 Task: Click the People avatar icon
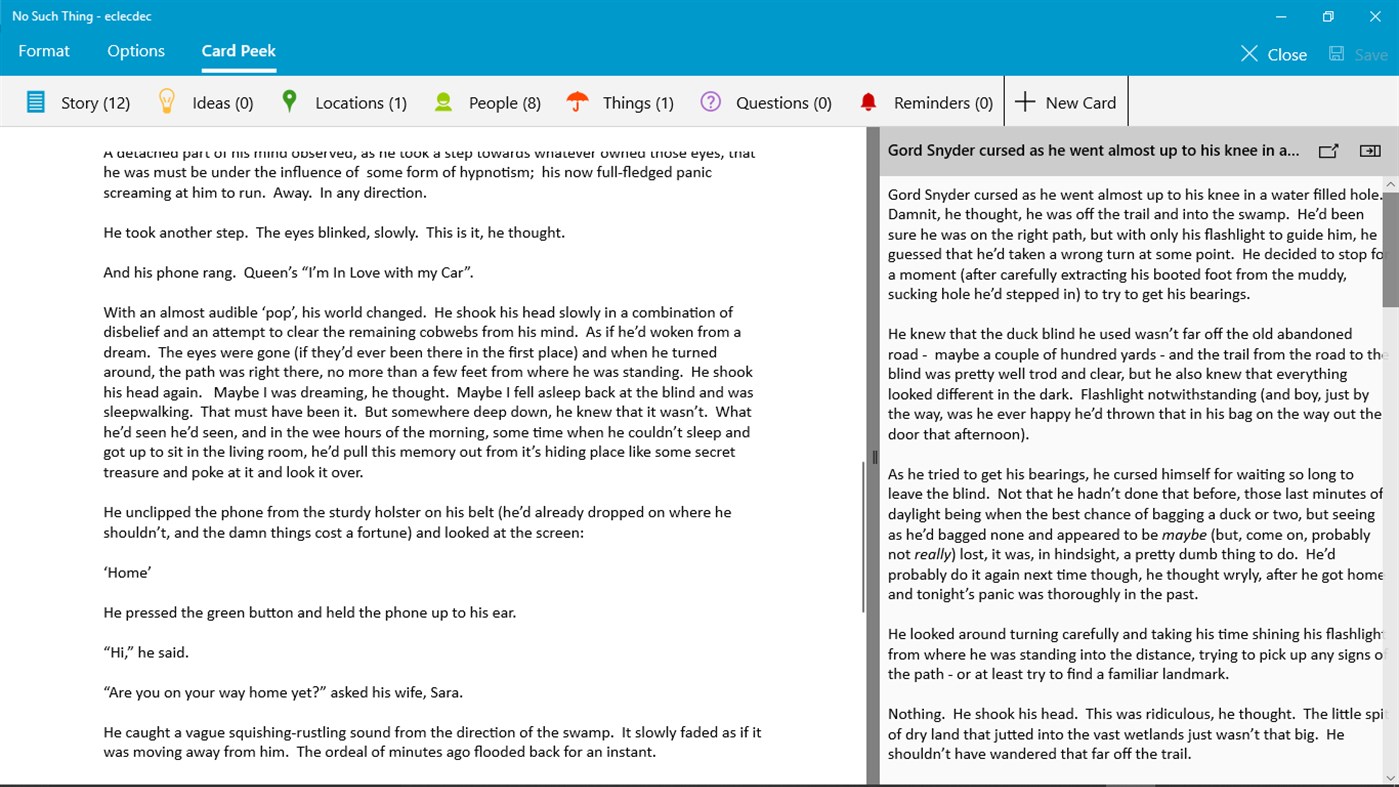point(443,102)
